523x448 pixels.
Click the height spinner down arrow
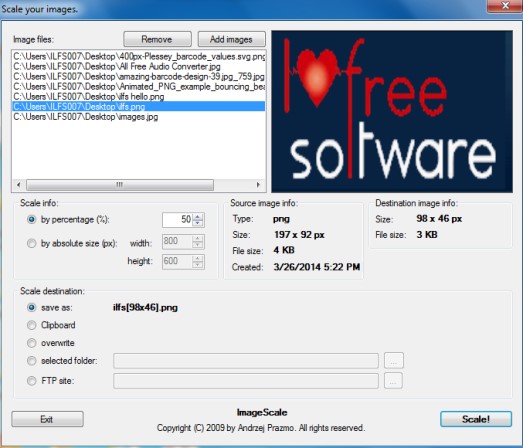198,265
